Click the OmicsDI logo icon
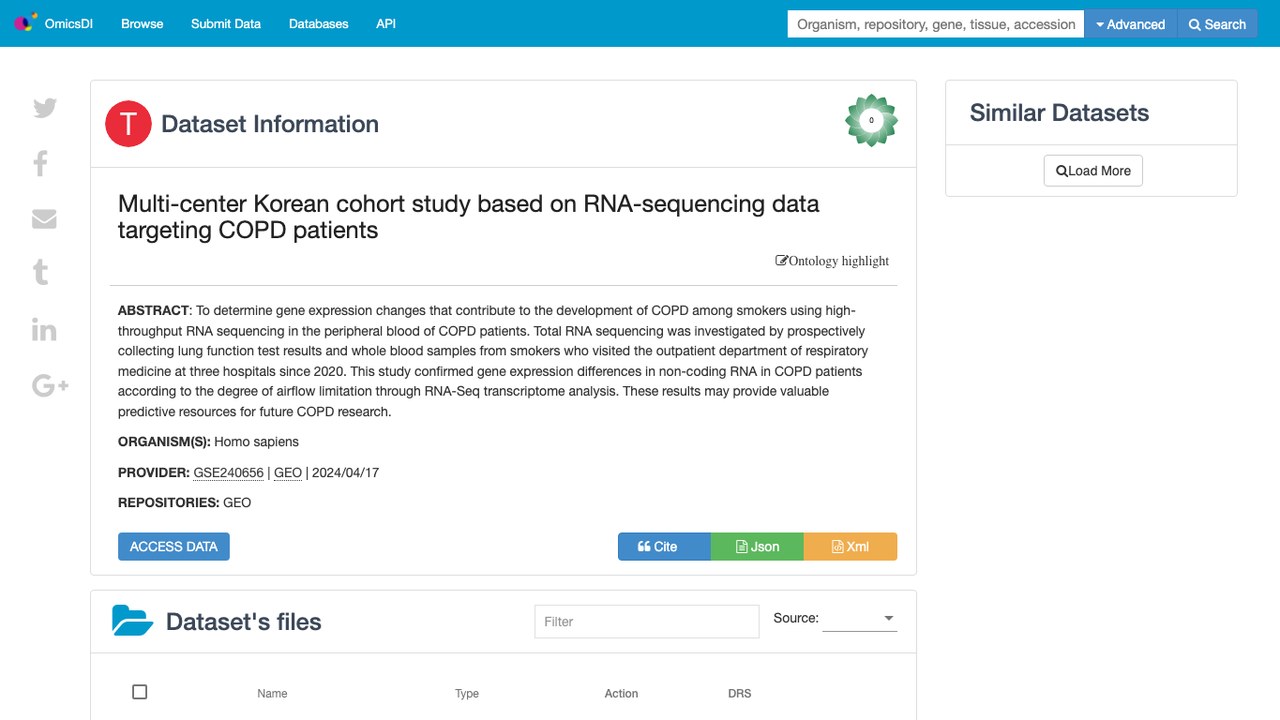The width and height of the screenshot is (1280, 720). click(x=25, y=23)
